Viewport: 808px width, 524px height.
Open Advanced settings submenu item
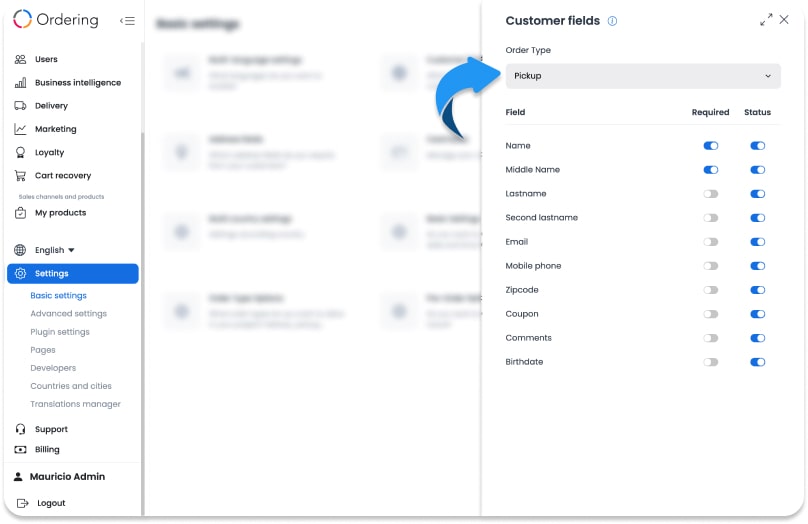coord(69,313)
